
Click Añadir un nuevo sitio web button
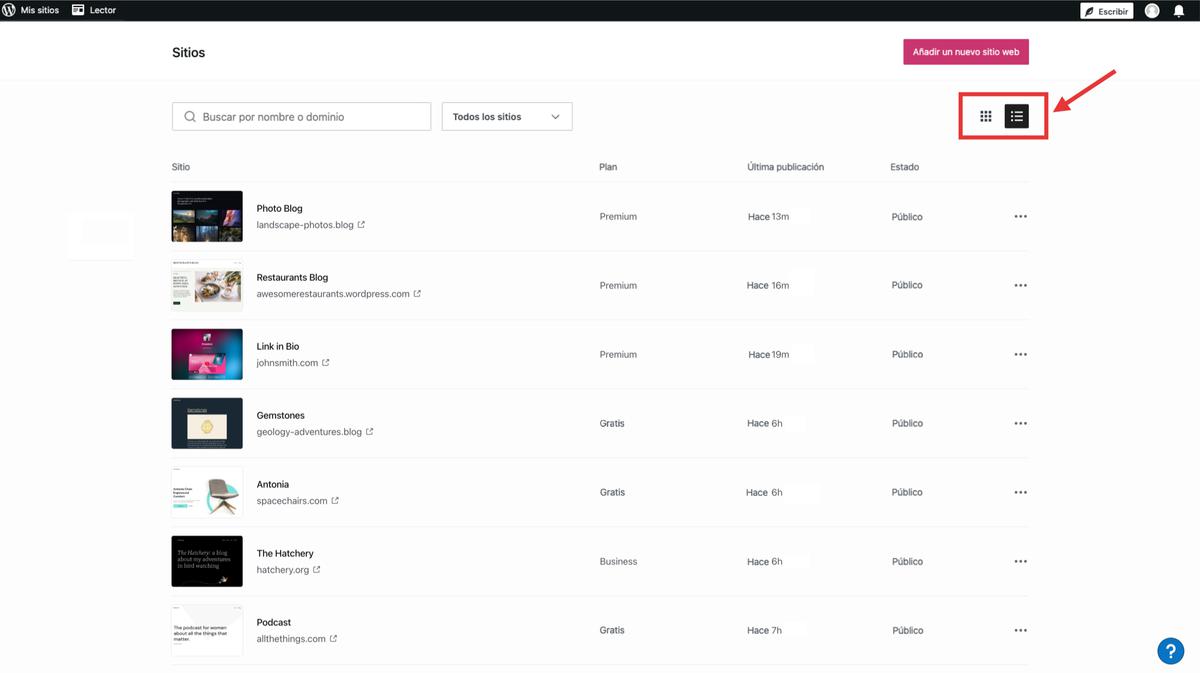tap(965, 52)
